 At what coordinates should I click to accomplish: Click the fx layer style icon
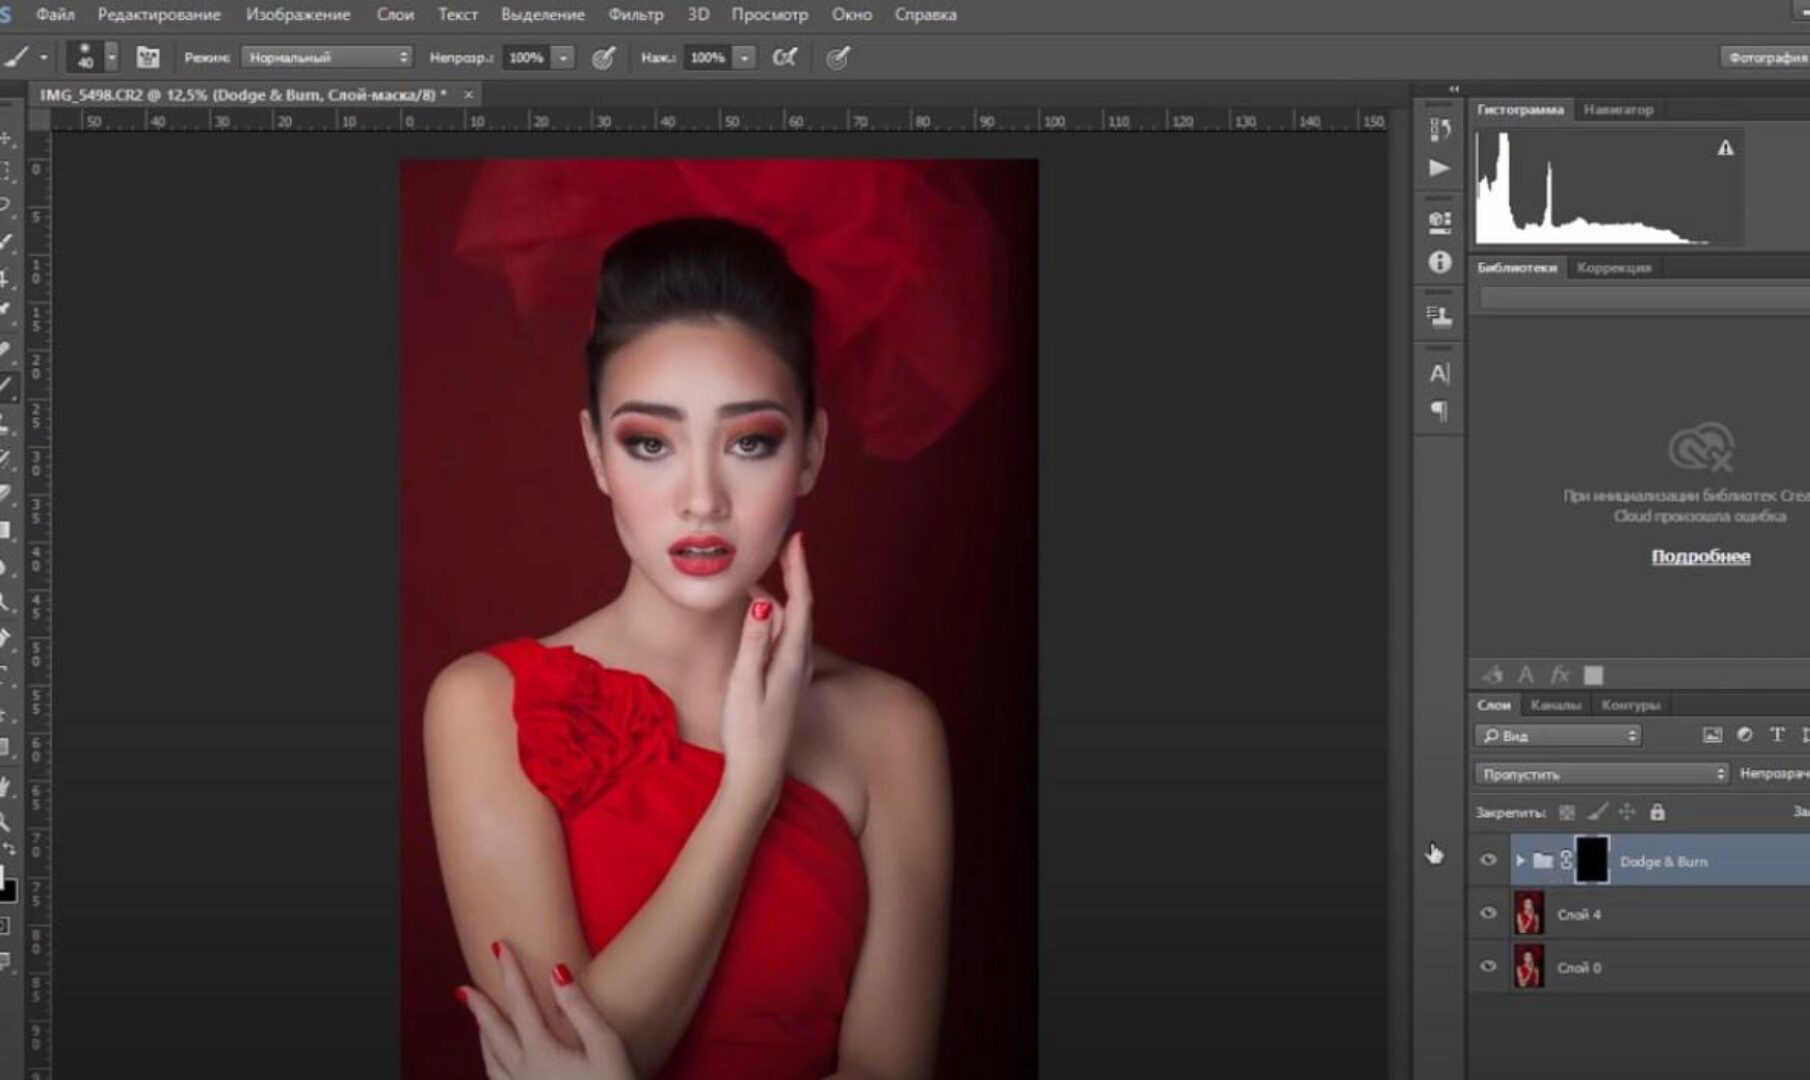pyautogui.click(x=1560, y=674)
